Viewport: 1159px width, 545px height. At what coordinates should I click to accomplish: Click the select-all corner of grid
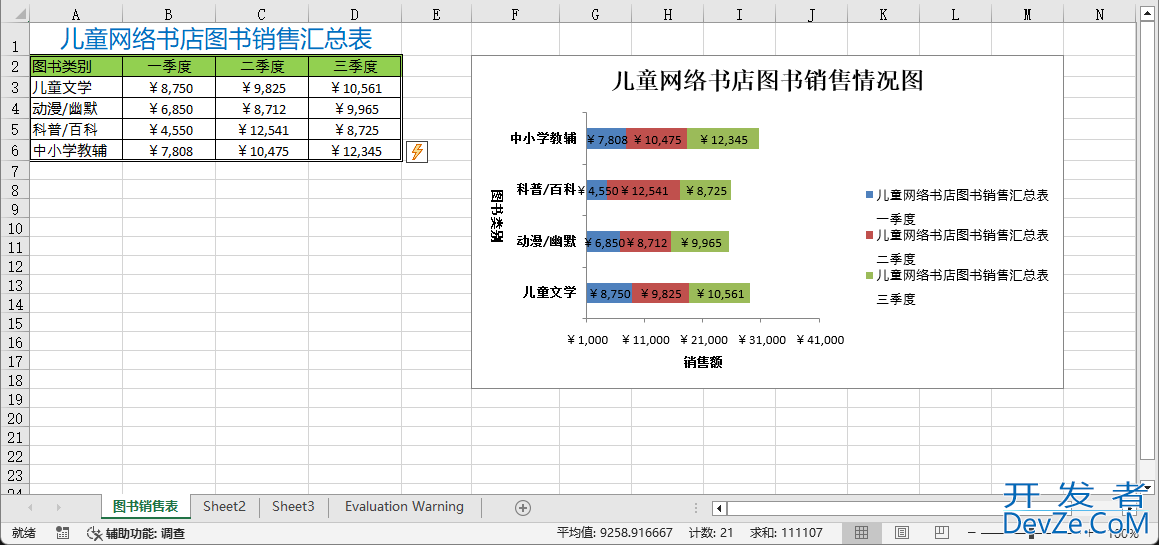pyautogui.click(x=15, y=14)
